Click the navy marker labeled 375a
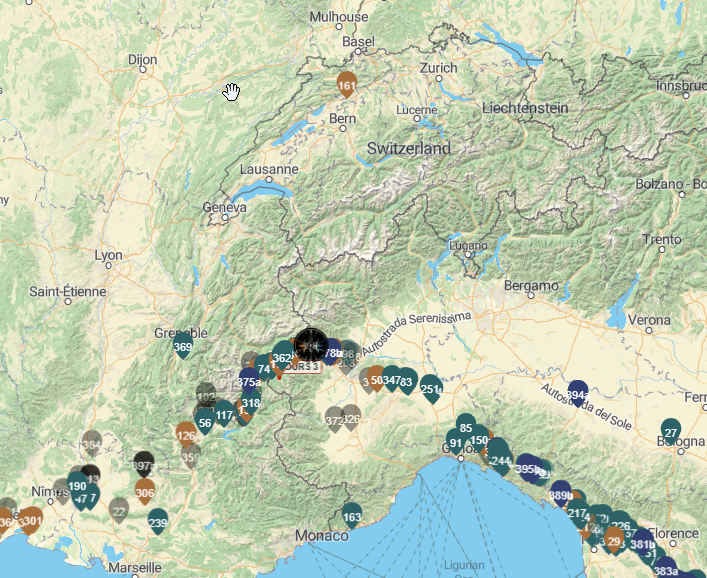Screen dimensions: 707x578 (x=249, y=381)
